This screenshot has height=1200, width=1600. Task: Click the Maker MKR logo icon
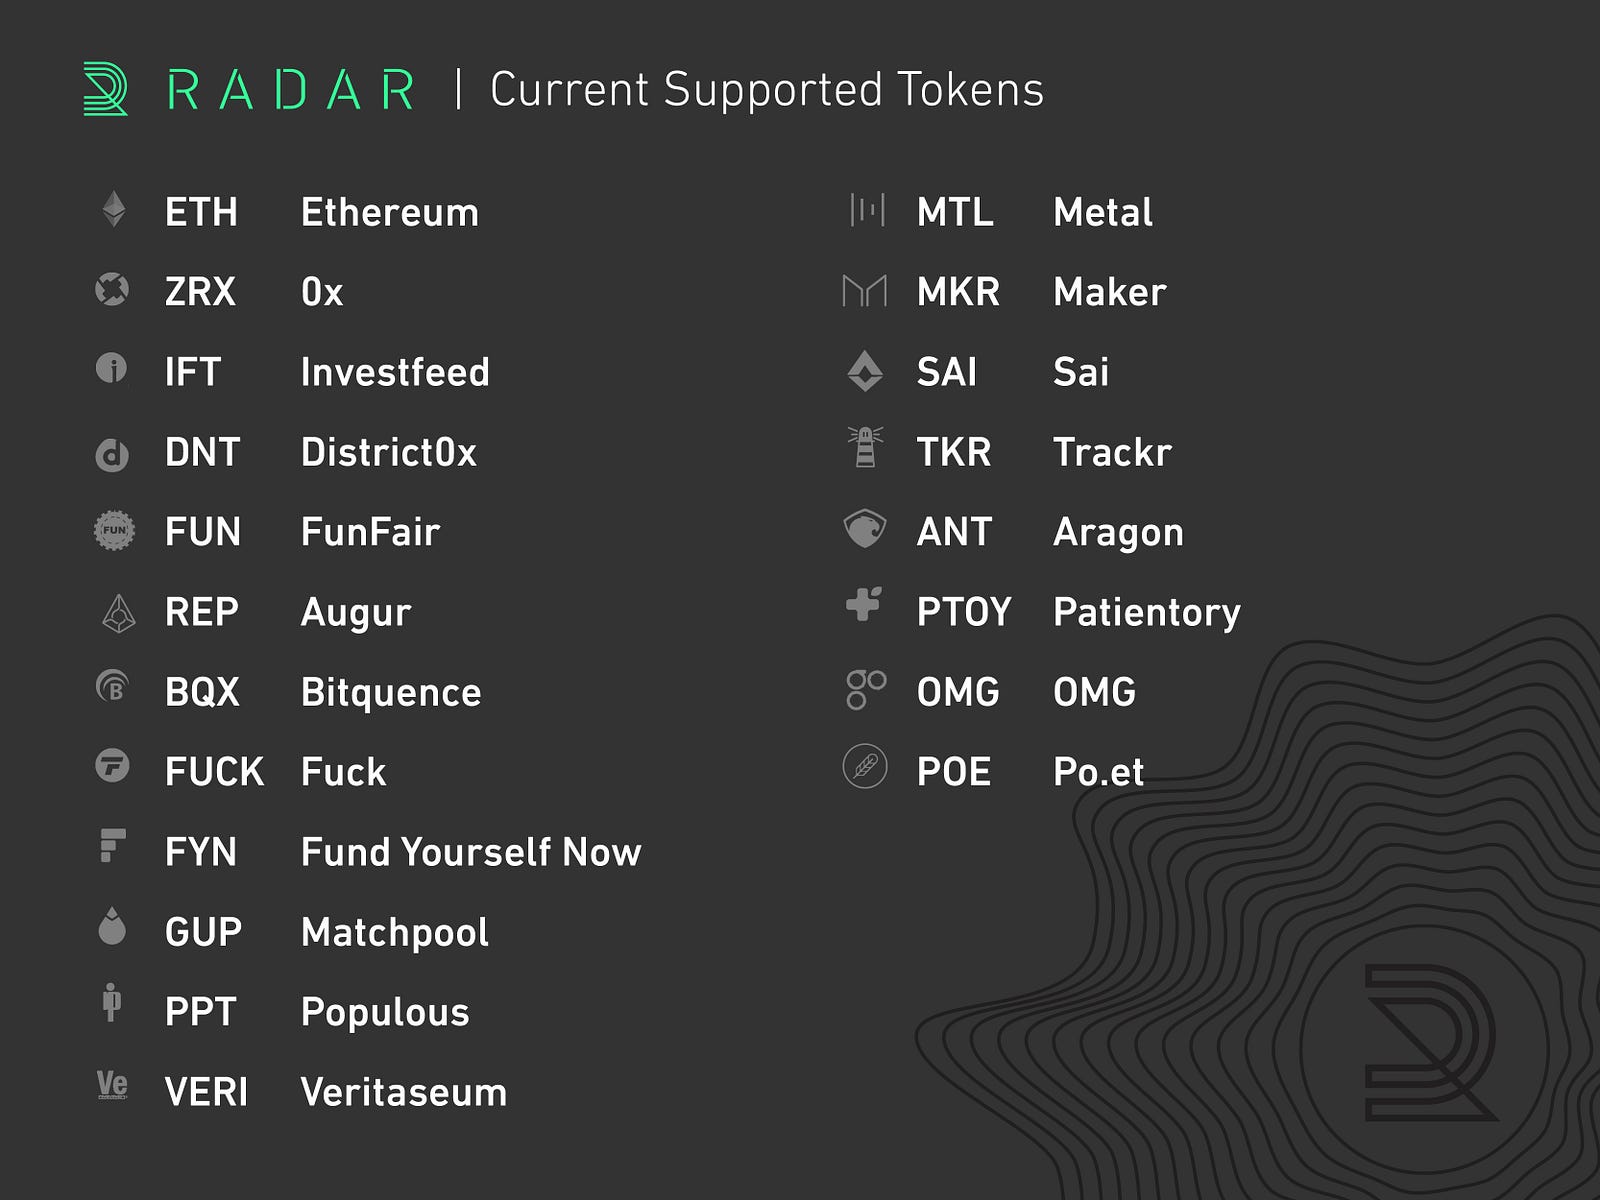pos(865,291)
